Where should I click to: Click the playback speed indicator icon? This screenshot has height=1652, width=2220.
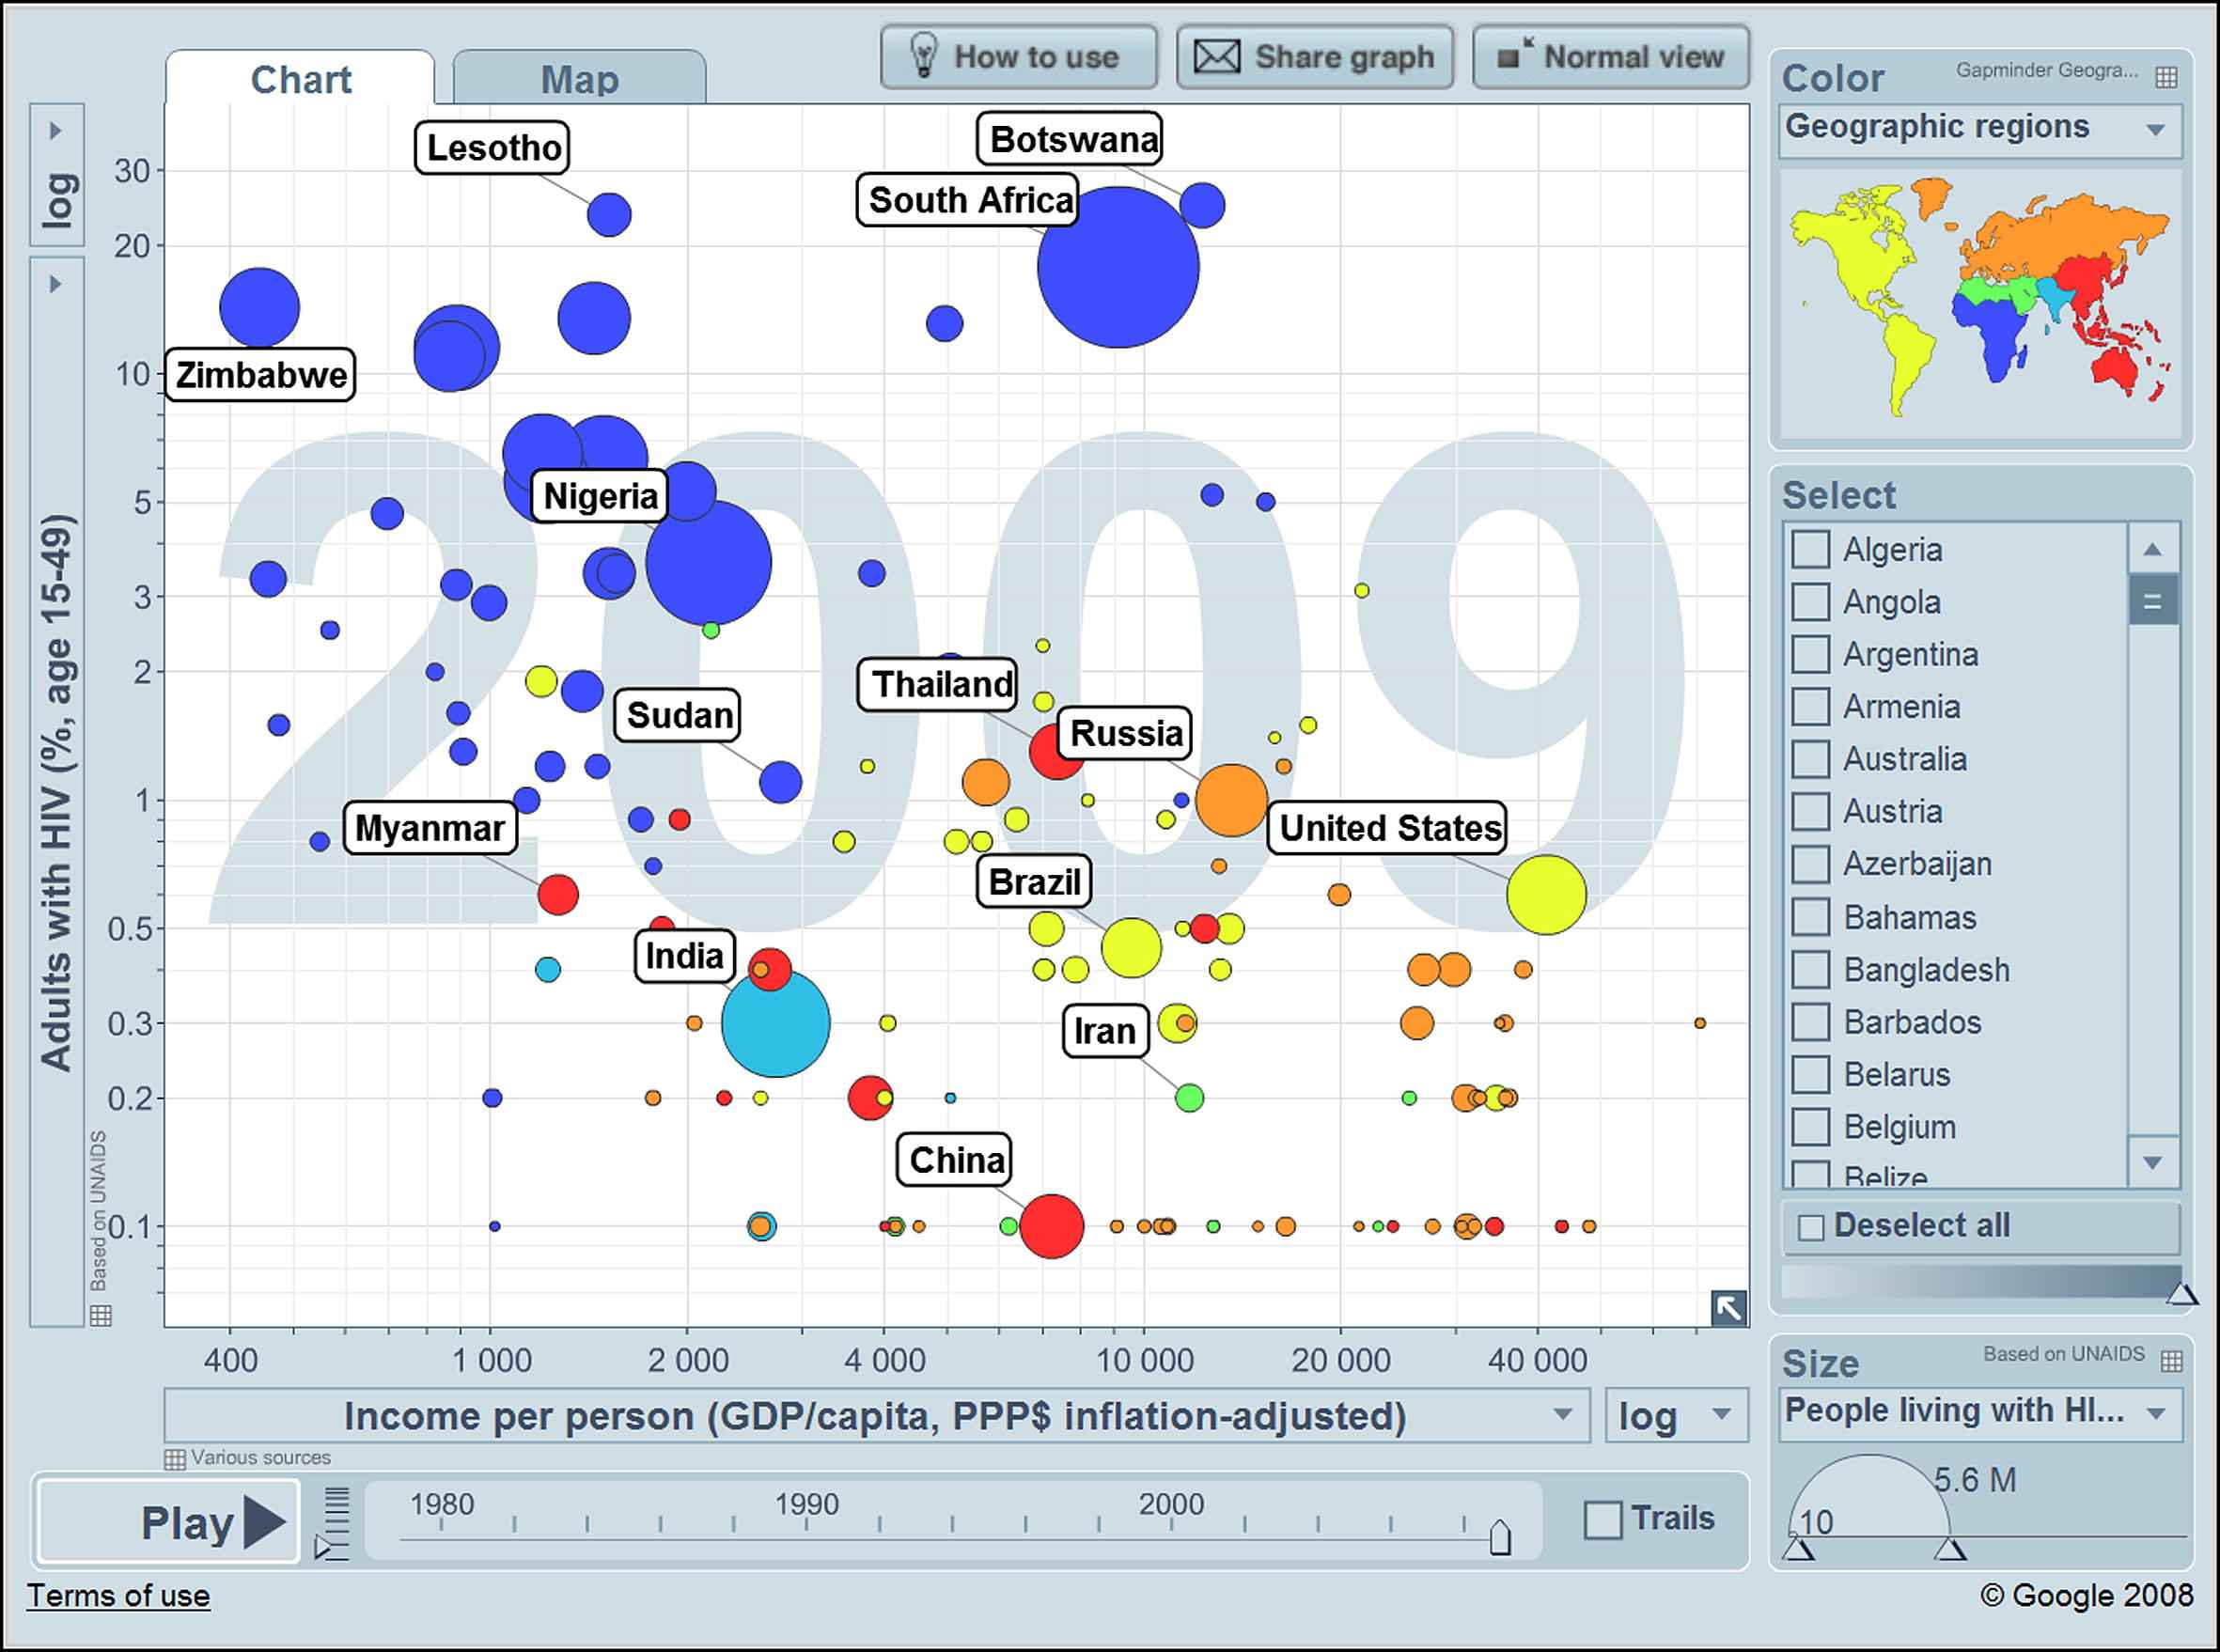tap(323, 1547)
